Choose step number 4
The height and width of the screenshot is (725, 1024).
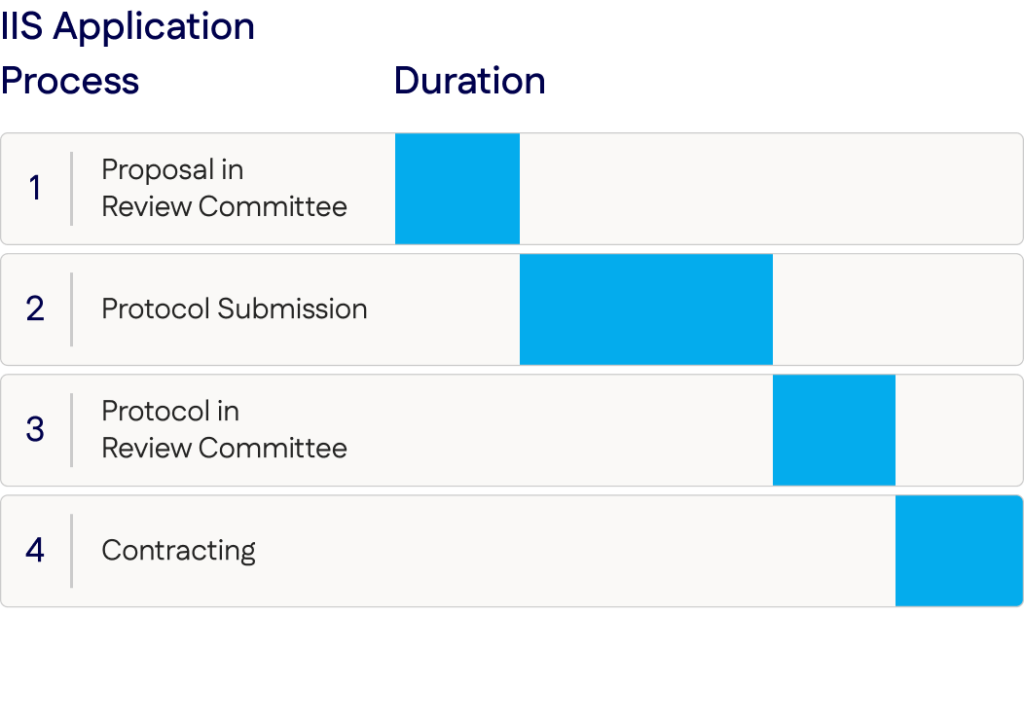click(x=35, y=550)
